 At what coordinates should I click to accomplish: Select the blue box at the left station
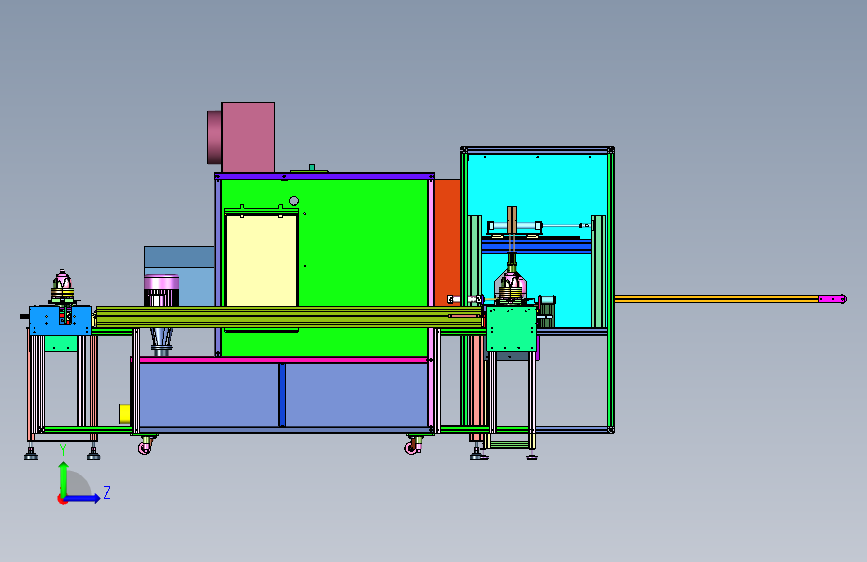coord(60,320)
